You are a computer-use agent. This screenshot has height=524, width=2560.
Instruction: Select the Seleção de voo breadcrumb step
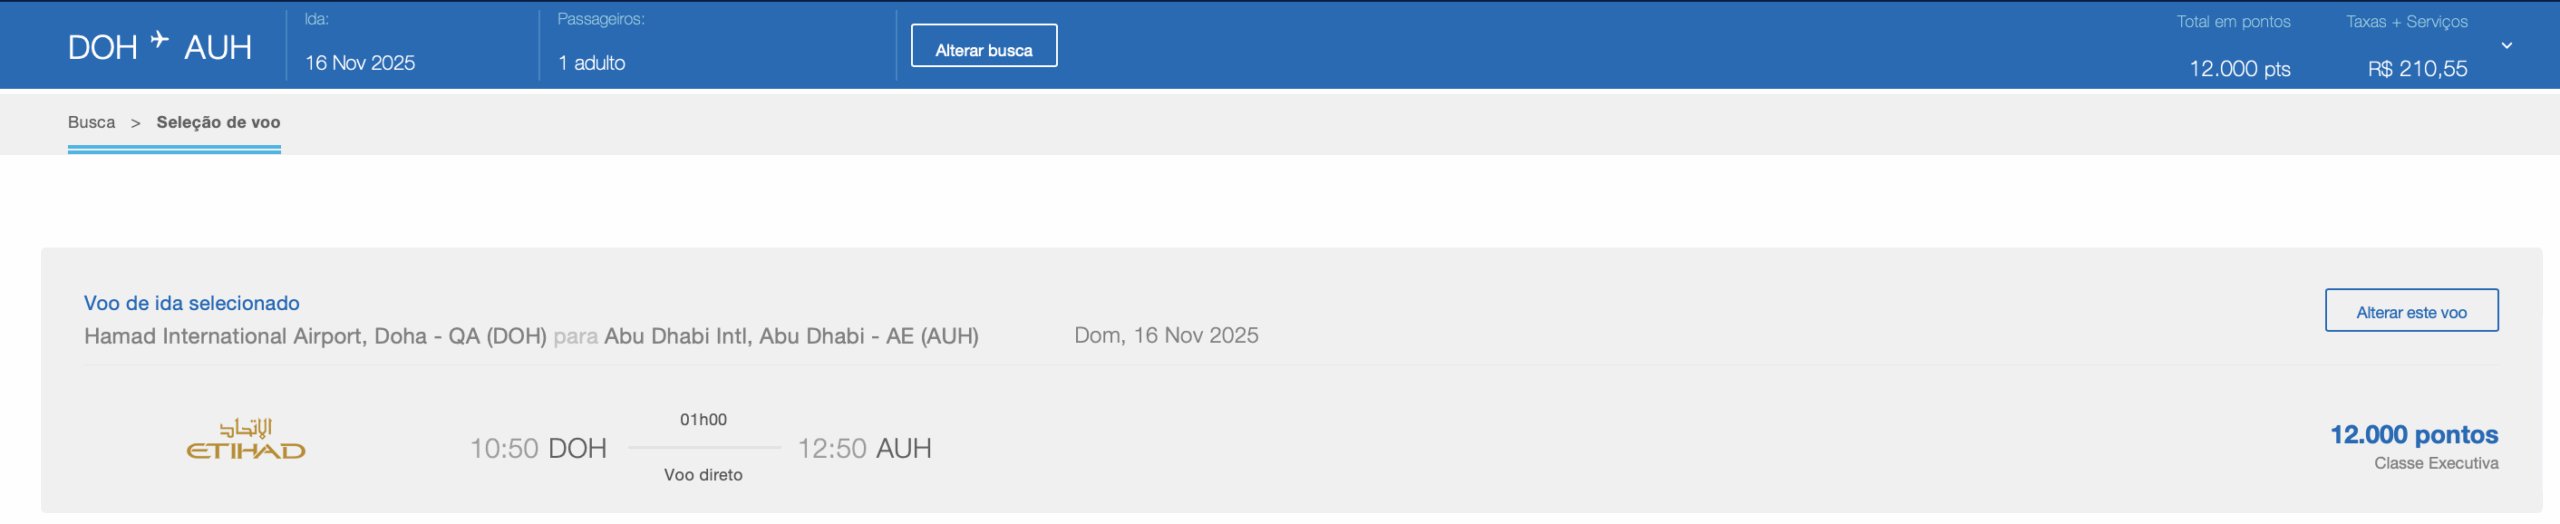pyautogui.click(x=218, y=122)
